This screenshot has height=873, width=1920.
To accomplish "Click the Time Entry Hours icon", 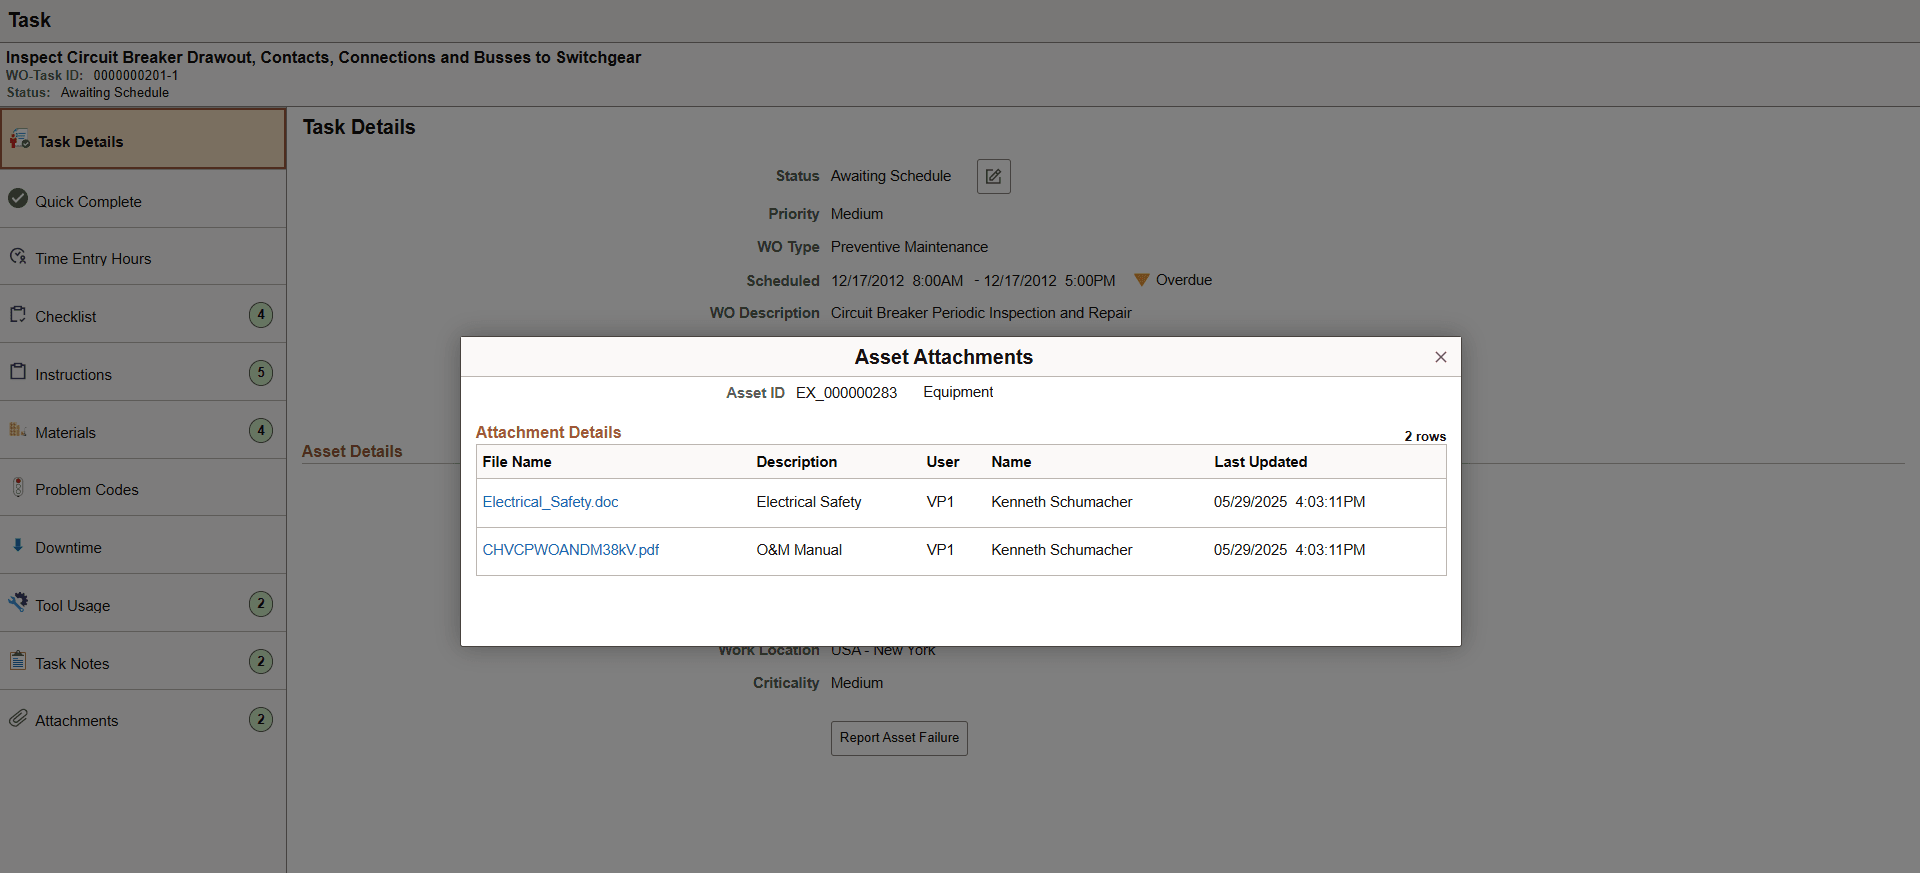I will click(18, 257).
